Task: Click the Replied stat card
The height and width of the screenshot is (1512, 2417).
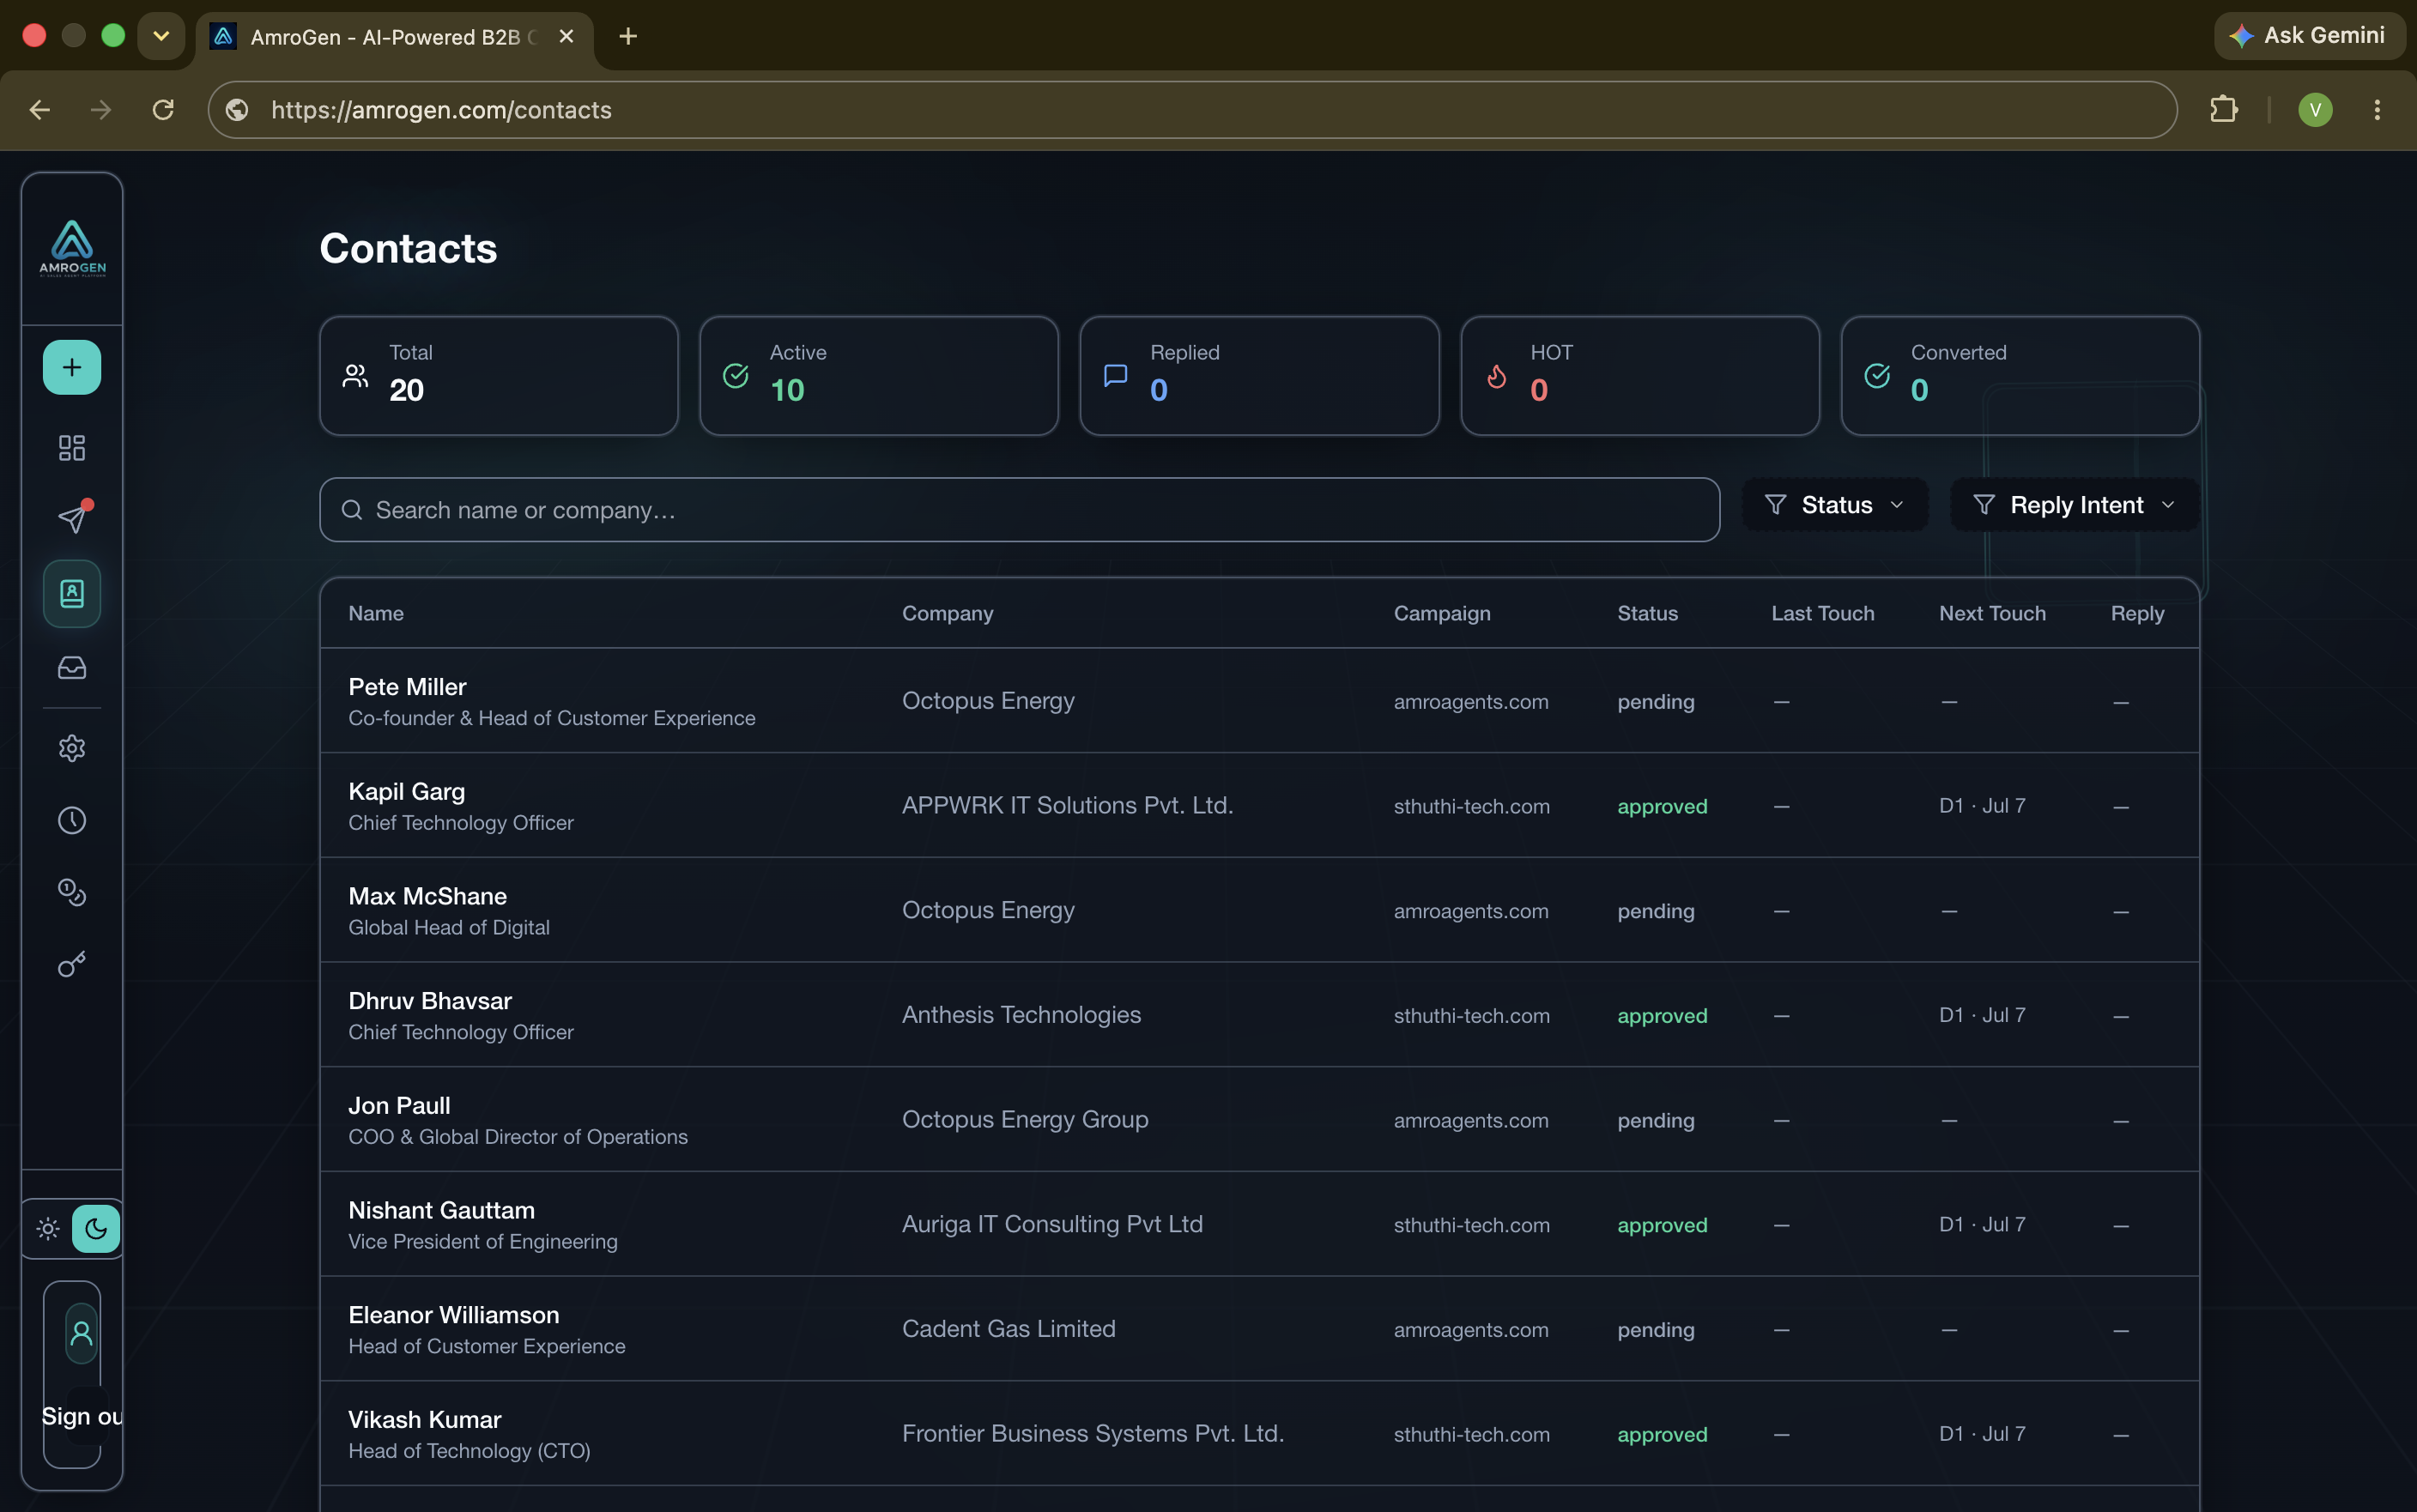Action: point(1259,376)
